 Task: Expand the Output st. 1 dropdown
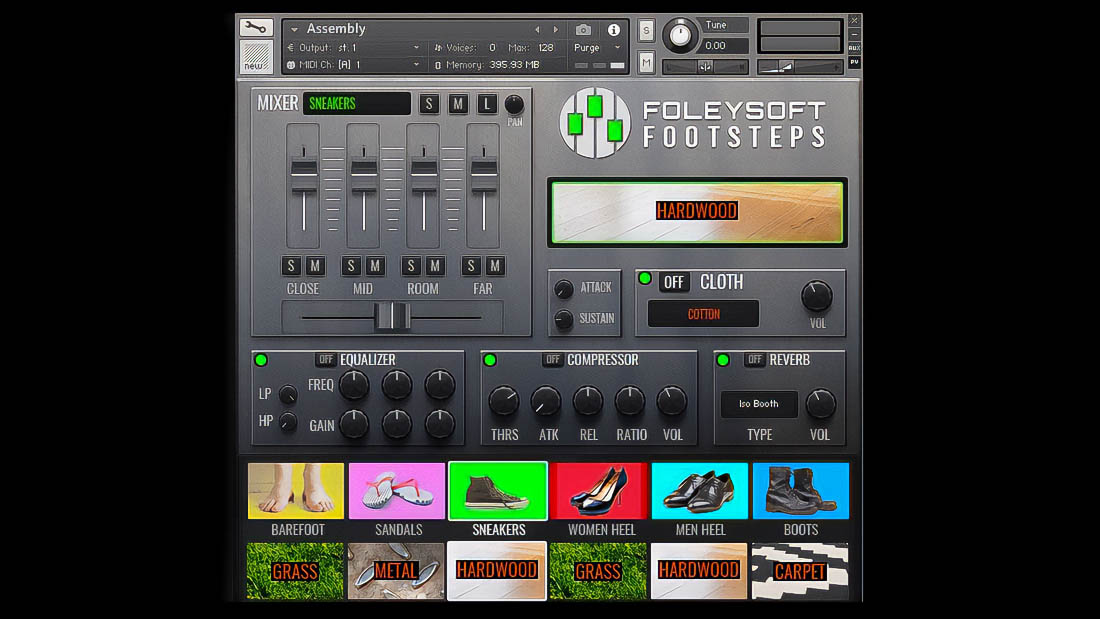355,48
